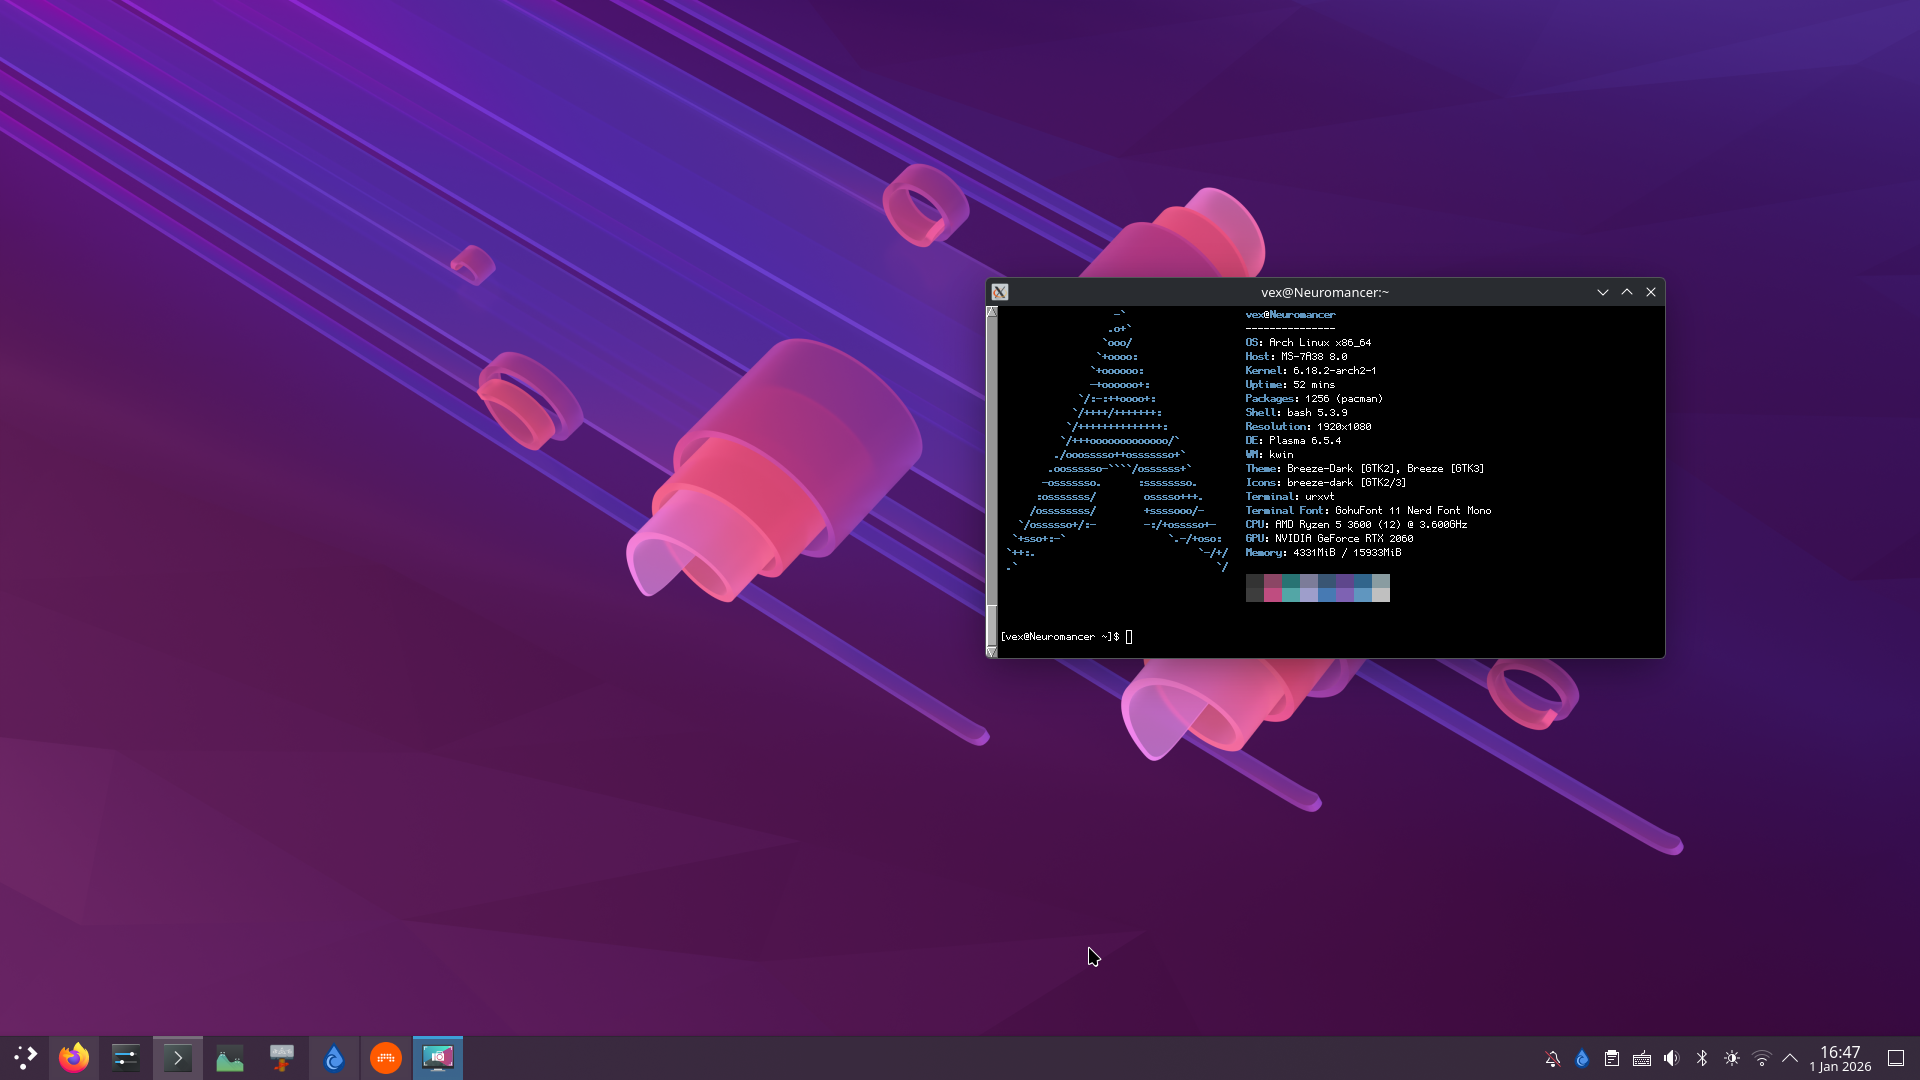The image size is (1920, 1080).
Task: Open the urxvt window menu icon
Action: click(1000, 292)
